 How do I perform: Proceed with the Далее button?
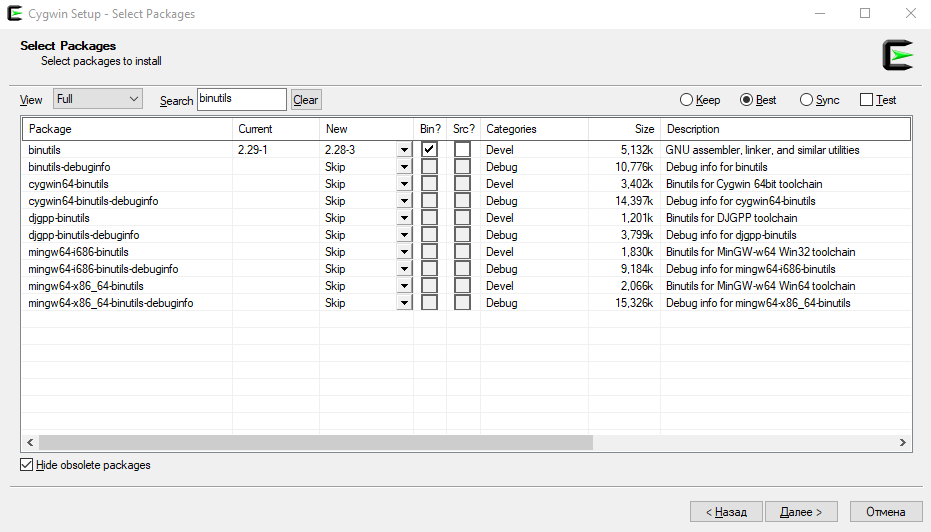click(801, 512)
